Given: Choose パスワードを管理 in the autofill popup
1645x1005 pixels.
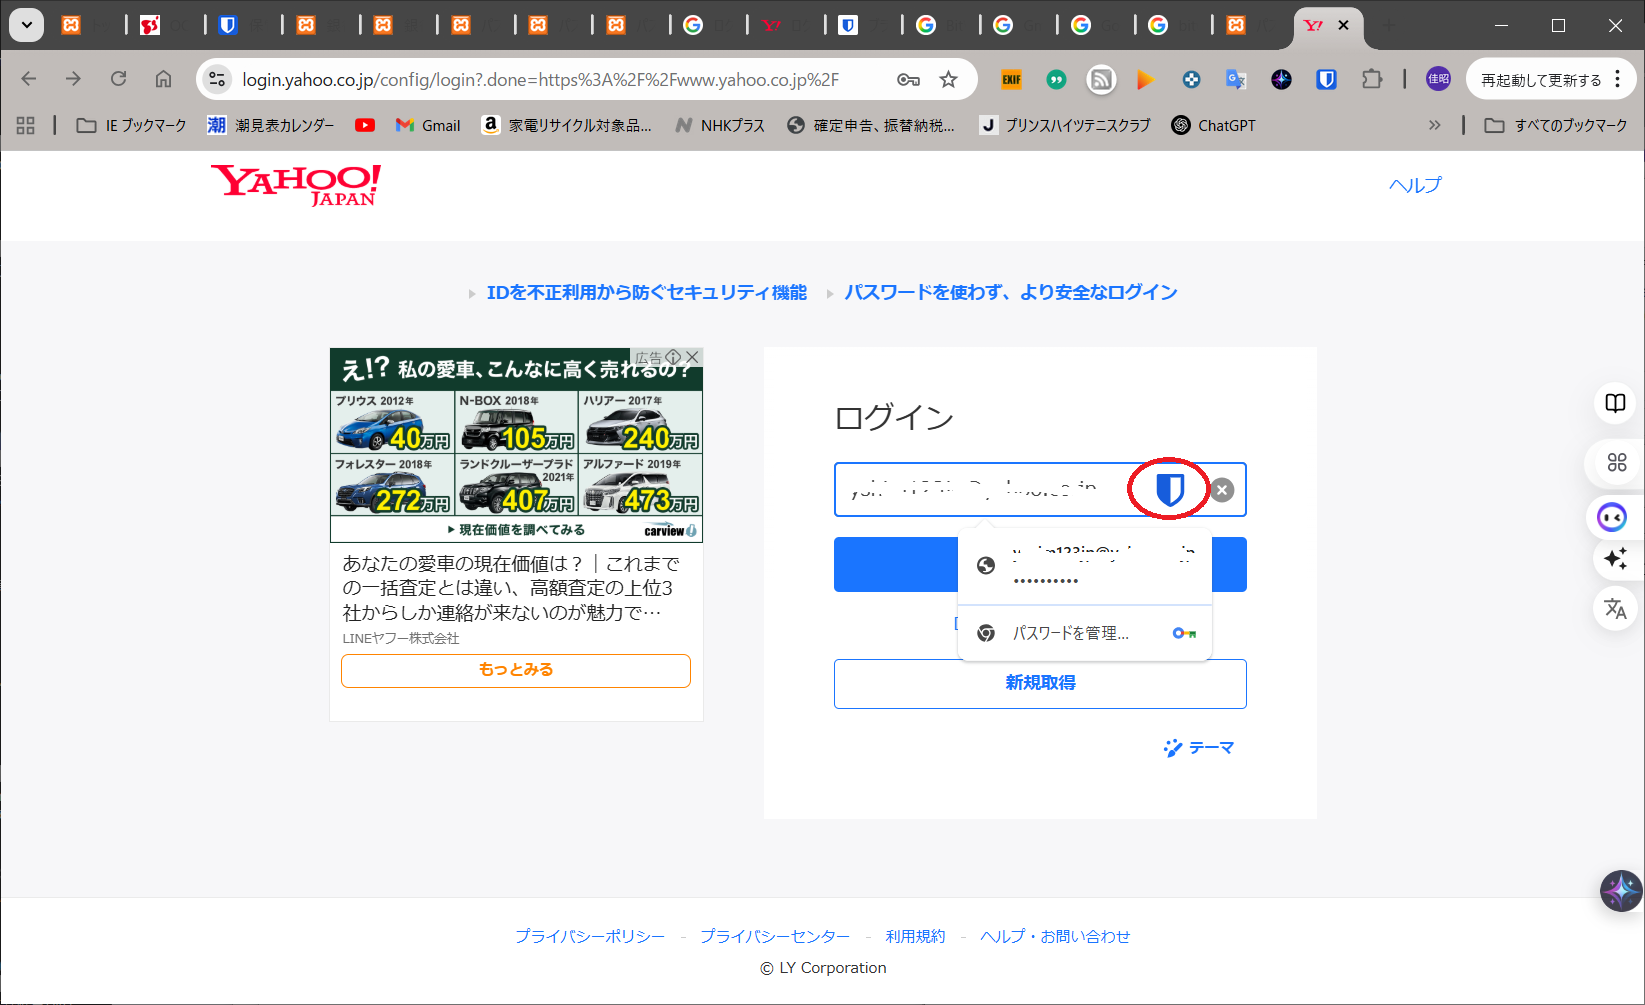Looking at the screenshot, I should point(1070,633).
